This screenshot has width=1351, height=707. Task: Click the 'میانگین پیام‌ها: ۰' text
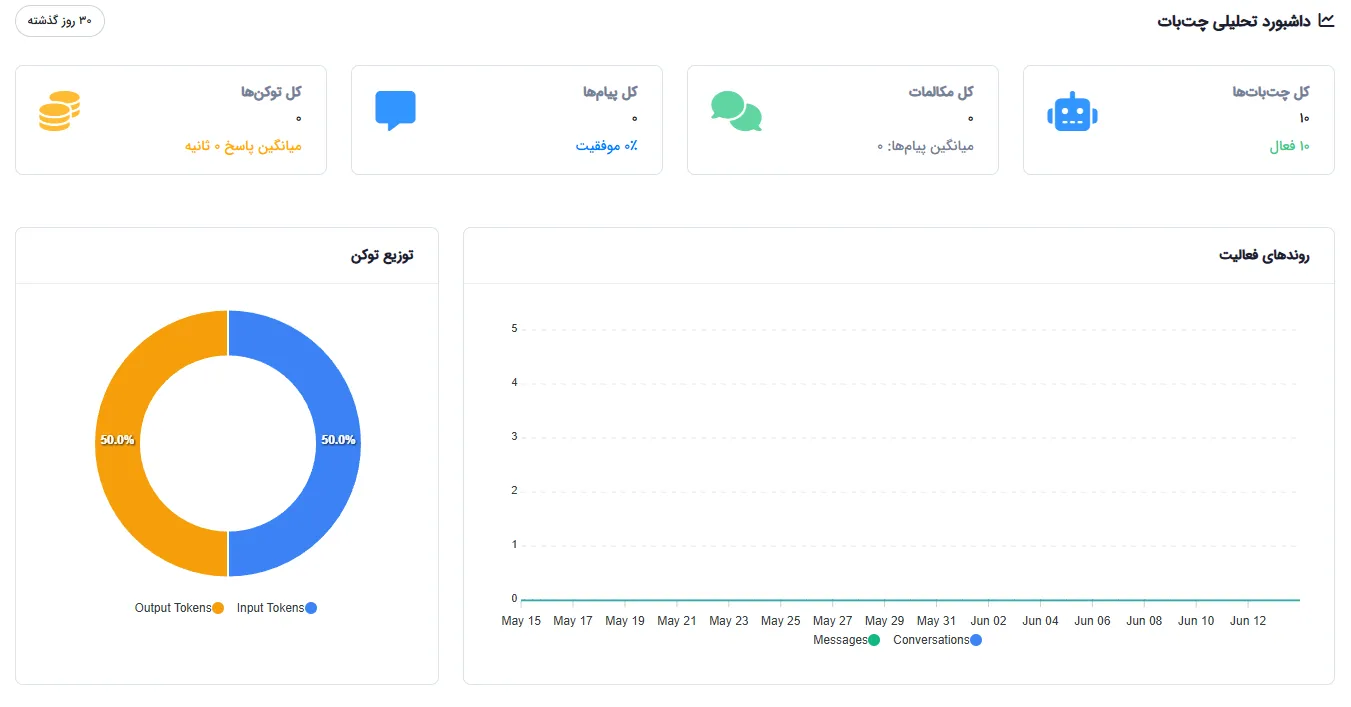[925, 146]
